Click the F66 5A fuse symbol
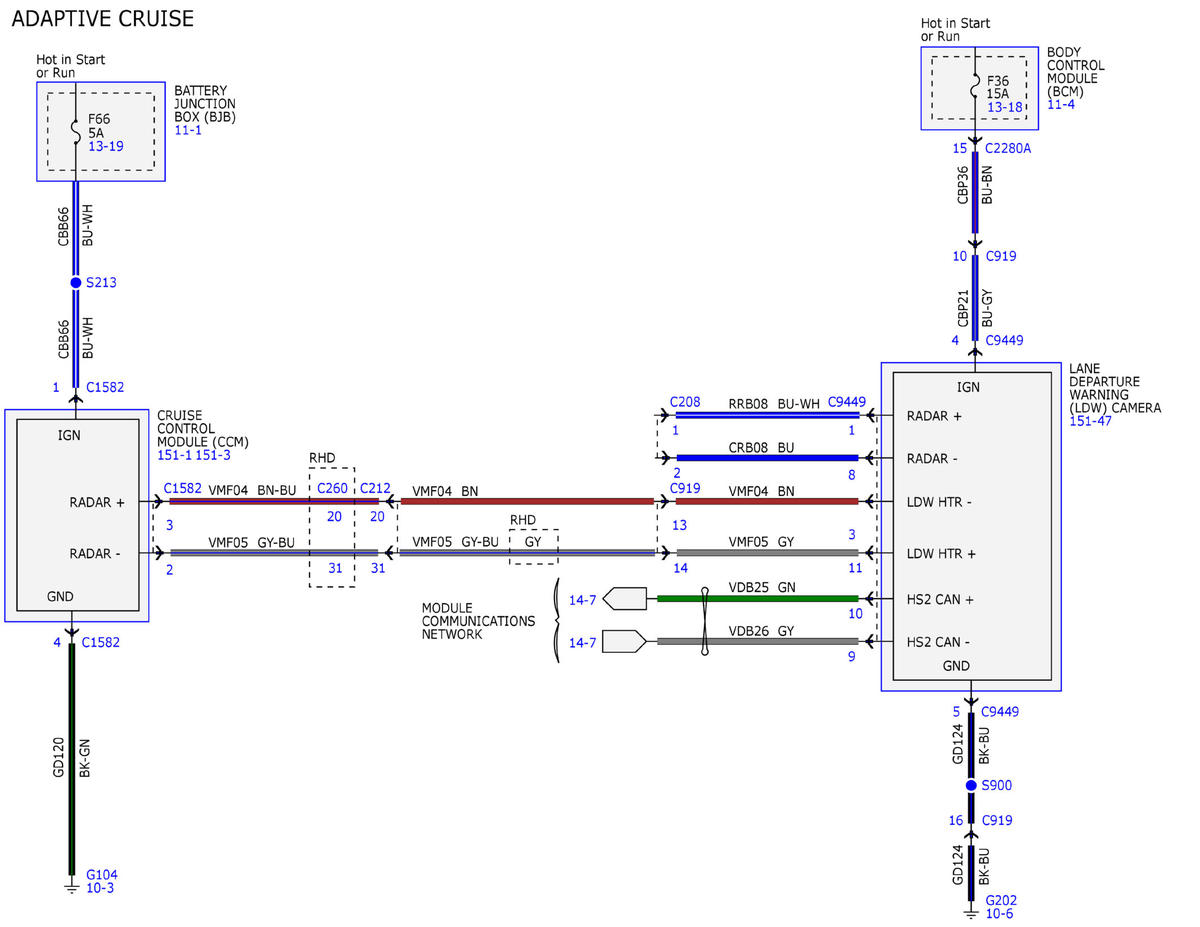1200x927 pixels. coord(75,131)
